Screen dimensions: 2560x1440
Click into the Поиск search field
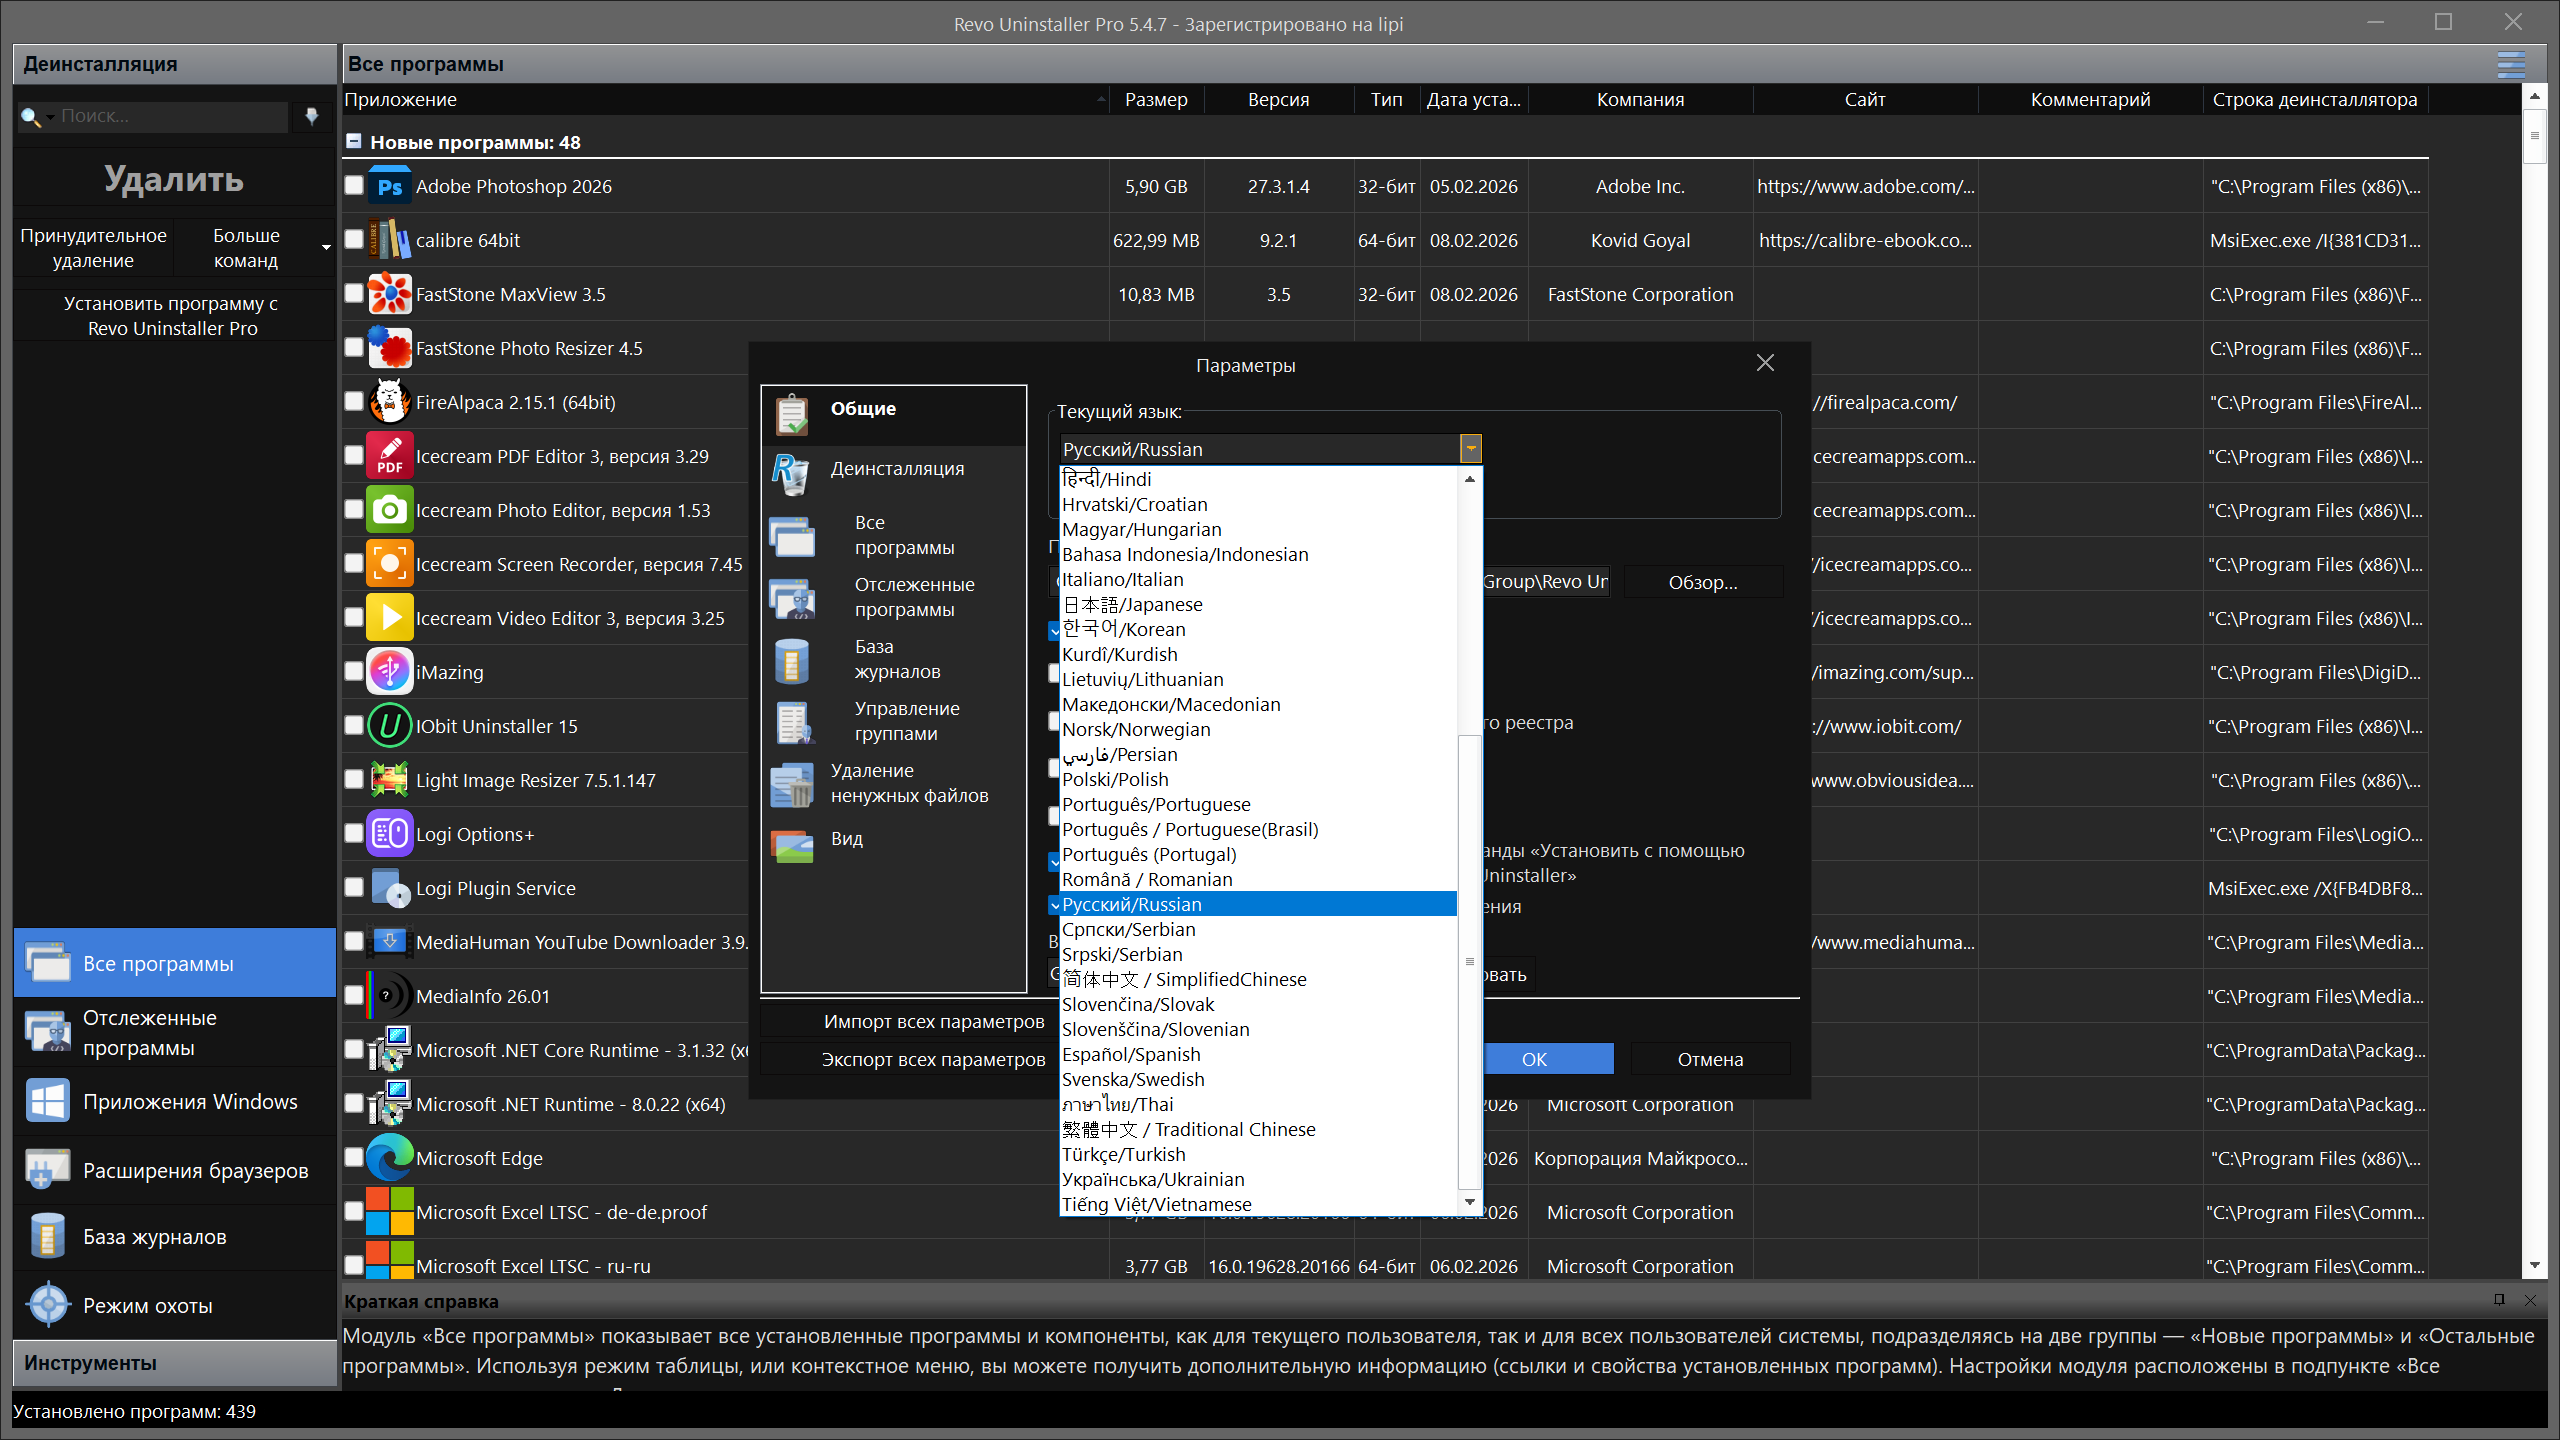[x=170, y=116]
